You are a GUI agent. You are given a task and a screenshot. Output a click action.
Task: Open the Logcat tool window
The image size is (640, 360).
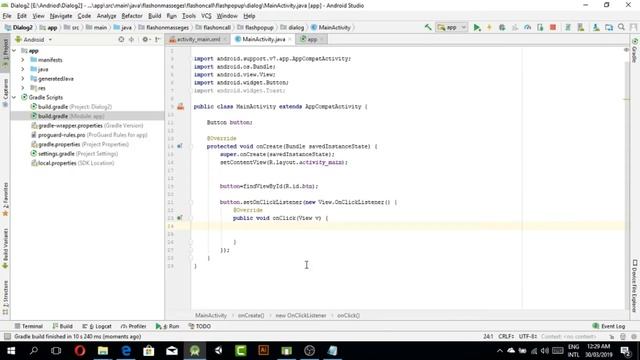[97, 327]
